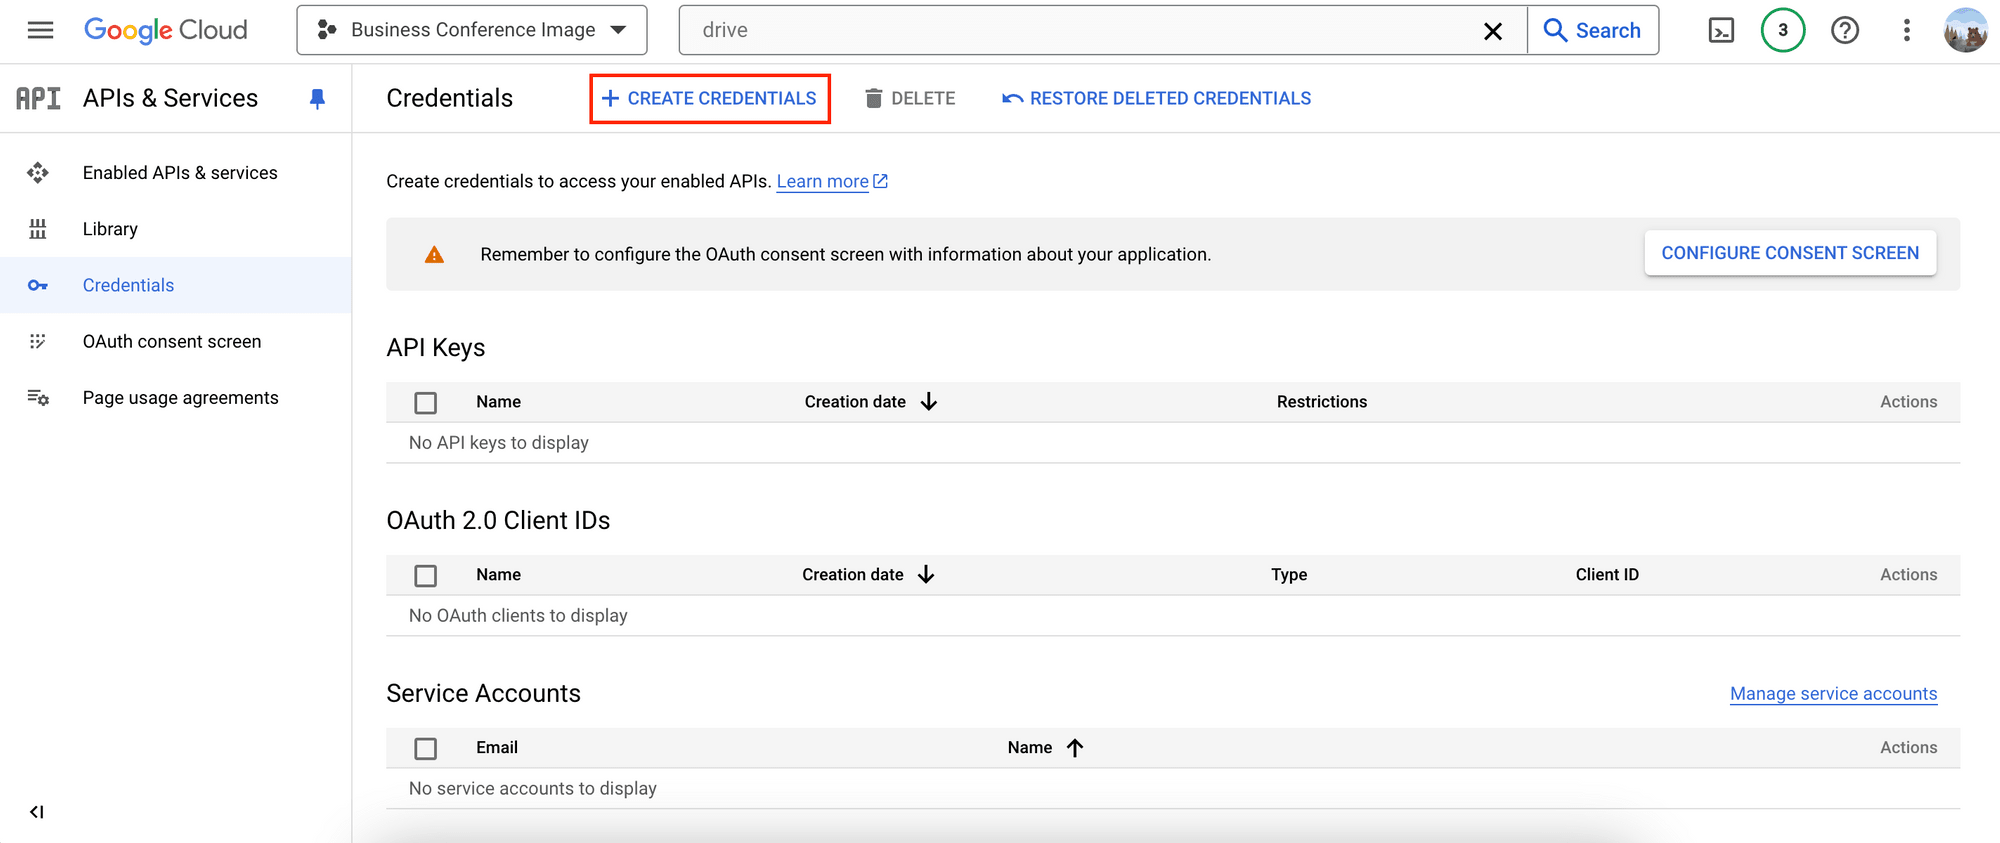Click the API Keys Name column header
2000x843 pixels.
(498, 401)
